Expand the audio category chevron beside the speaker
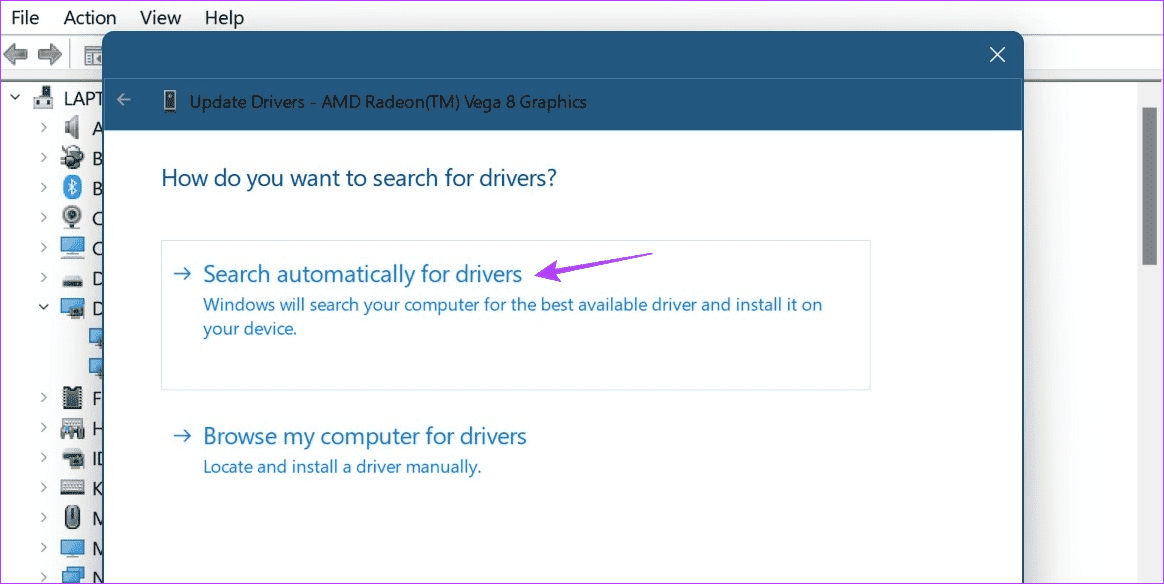This screenshot has height=584, width=1164. point(44,128)
